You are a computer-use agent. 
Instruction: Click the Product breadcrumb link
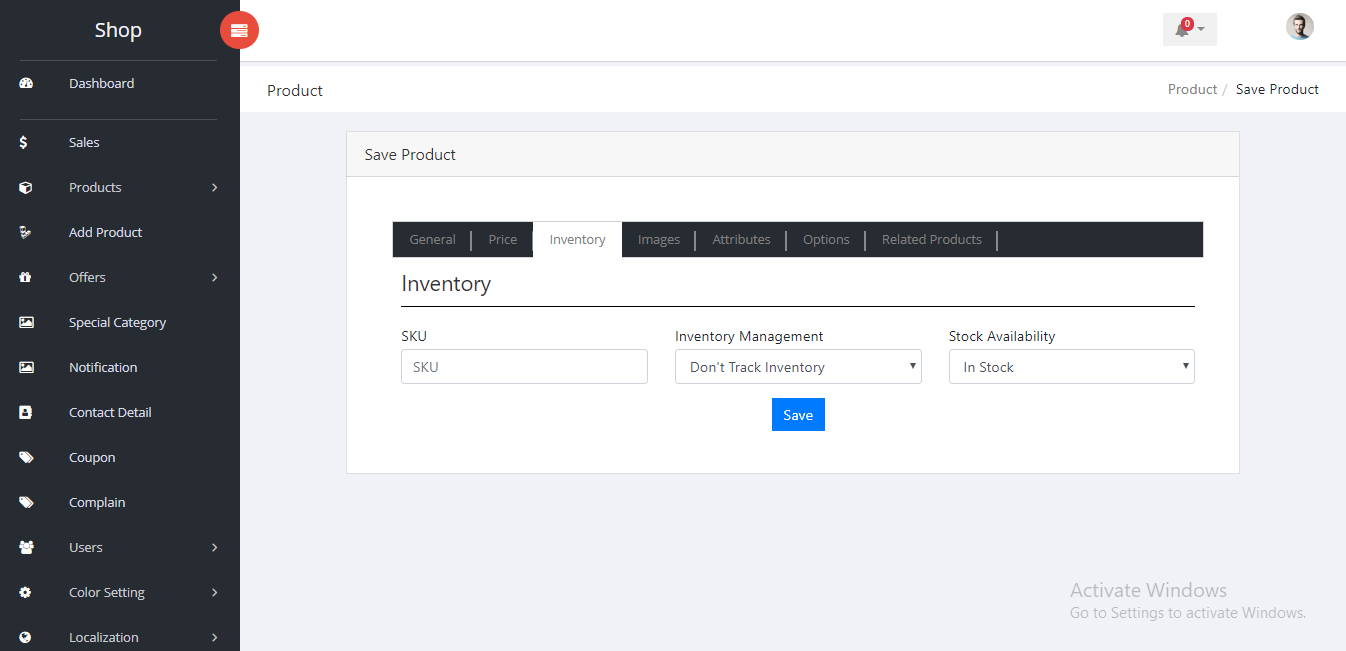click(1192, 90)
